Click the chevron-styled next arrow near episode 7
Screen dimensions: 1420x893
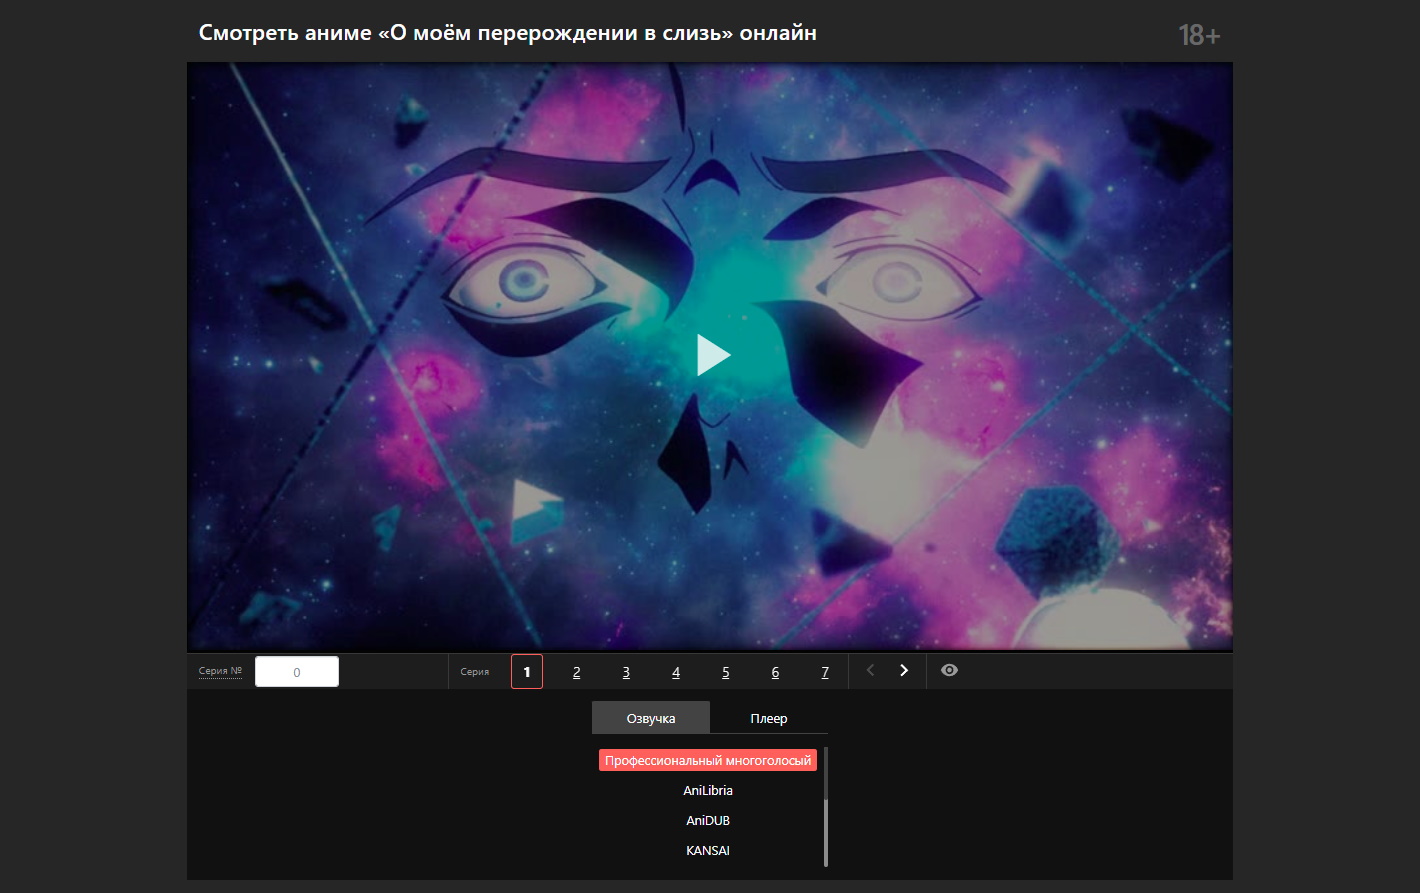click(903, 671)
